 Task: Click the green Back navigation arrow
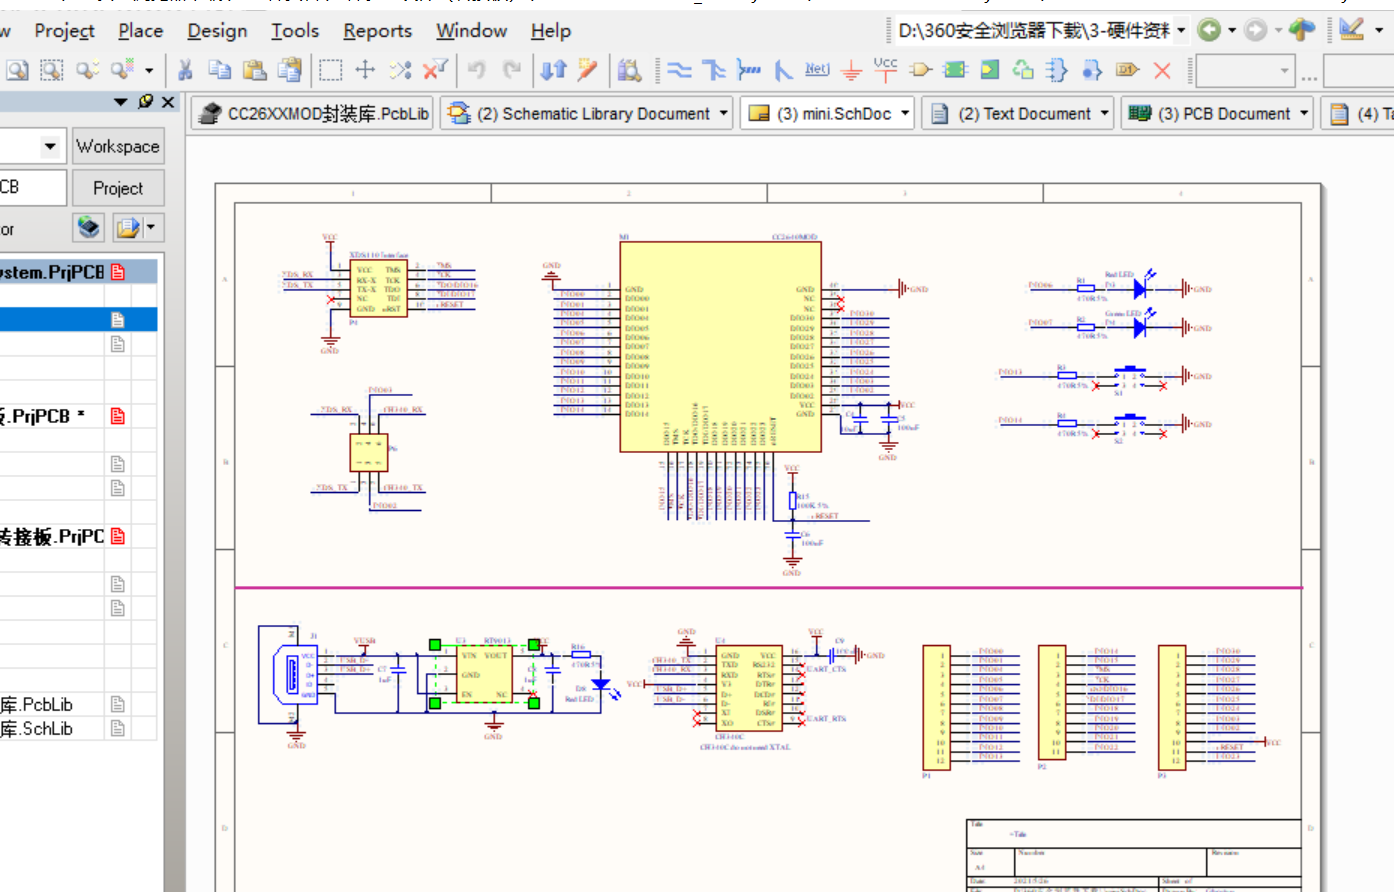(x=1209, y=30)
